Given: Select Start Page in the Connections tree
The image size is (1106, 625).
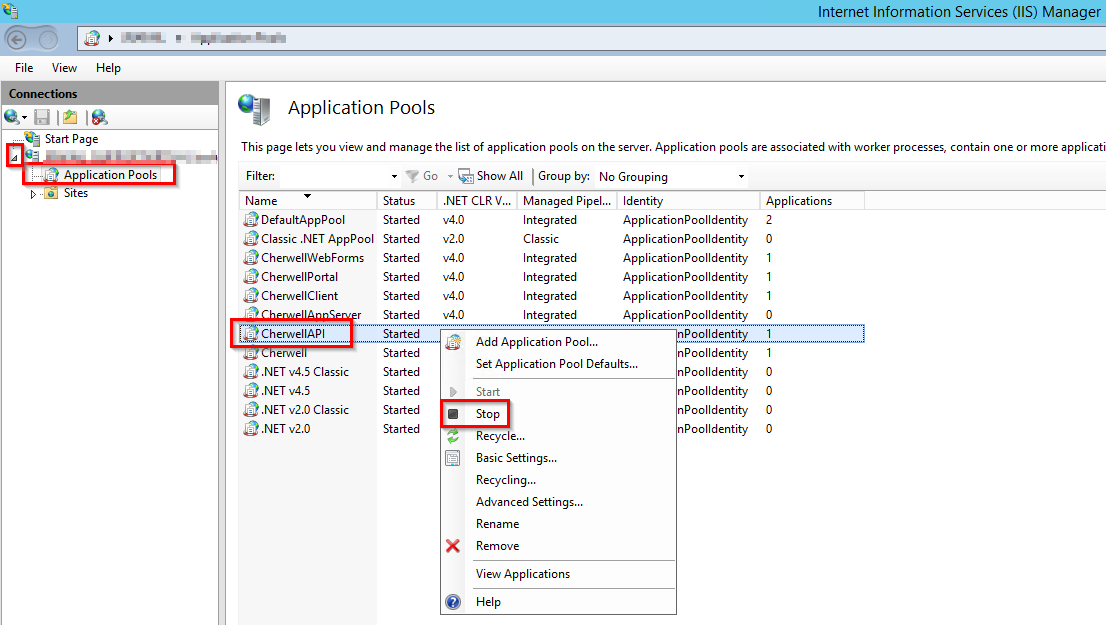Looking at the screenshot, I should [71, 138].
